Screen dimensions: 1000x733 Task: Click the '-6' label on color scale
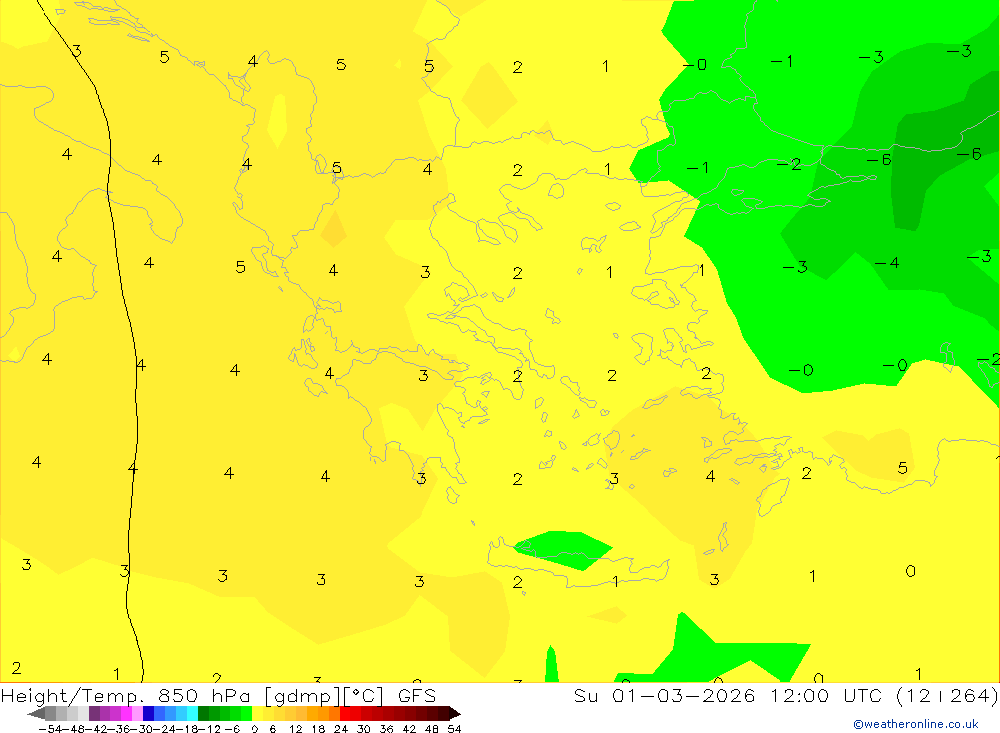point(232,729)
